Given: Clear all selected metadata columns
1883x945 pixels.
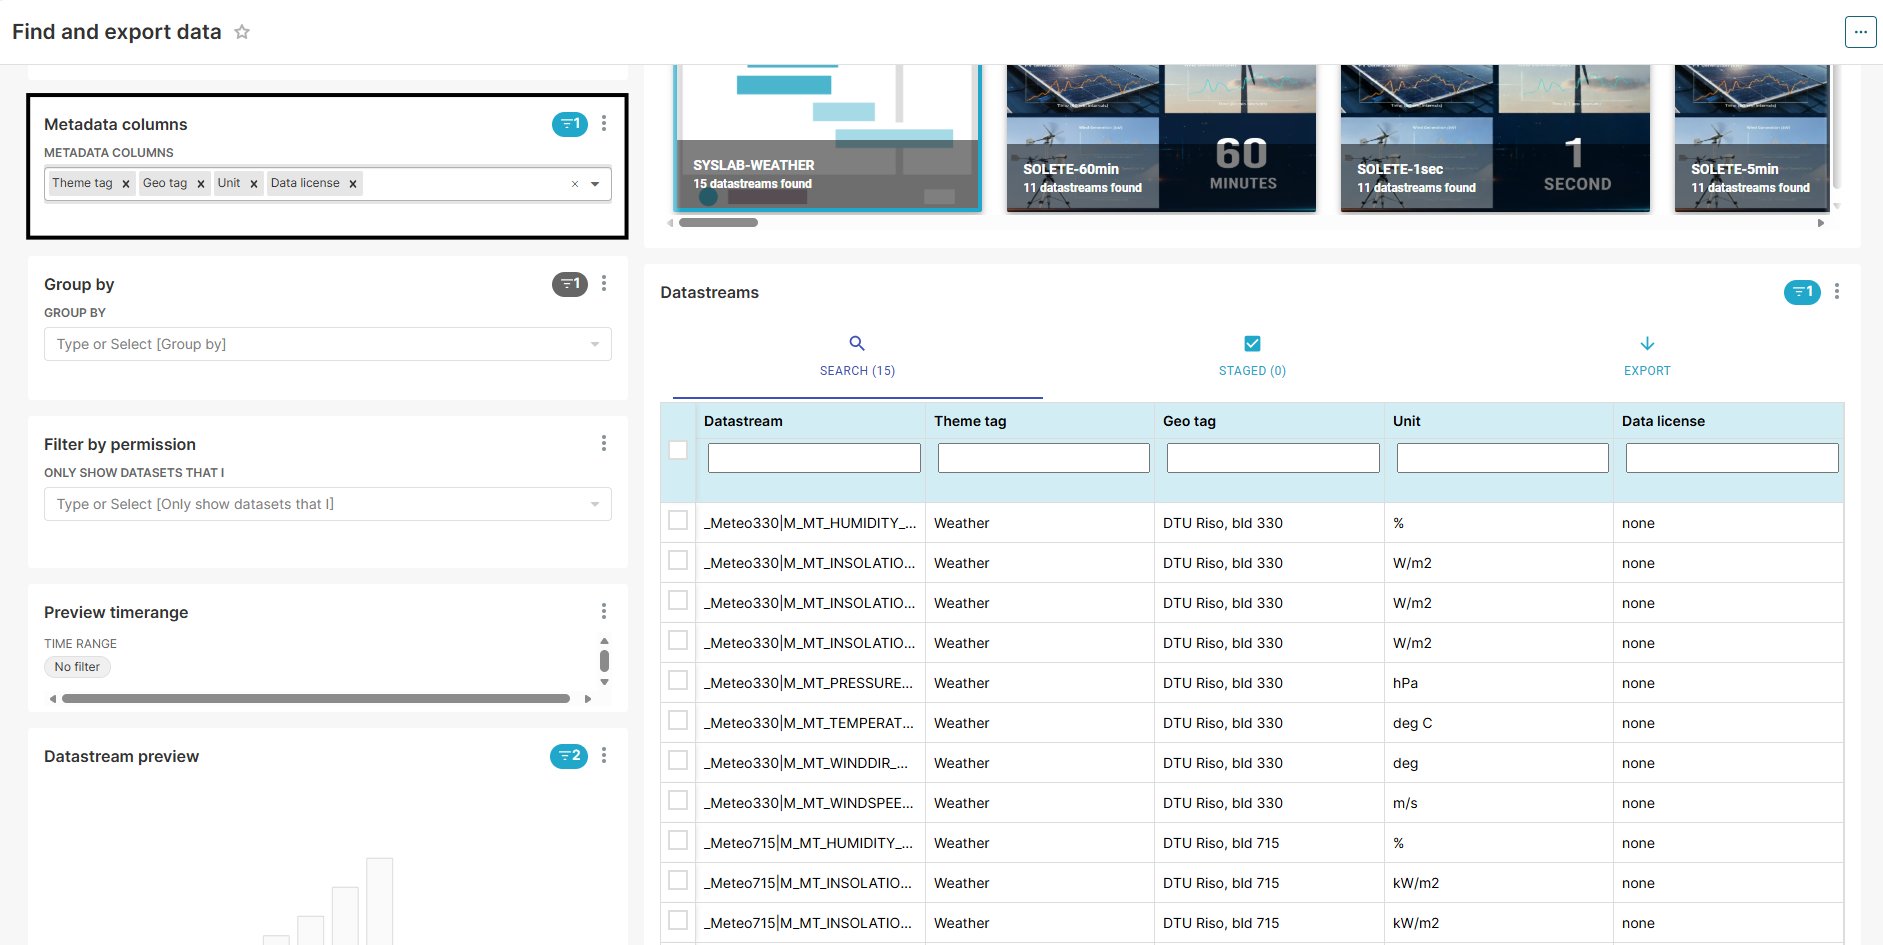Looking at the screenshot, I should (575, 184).
